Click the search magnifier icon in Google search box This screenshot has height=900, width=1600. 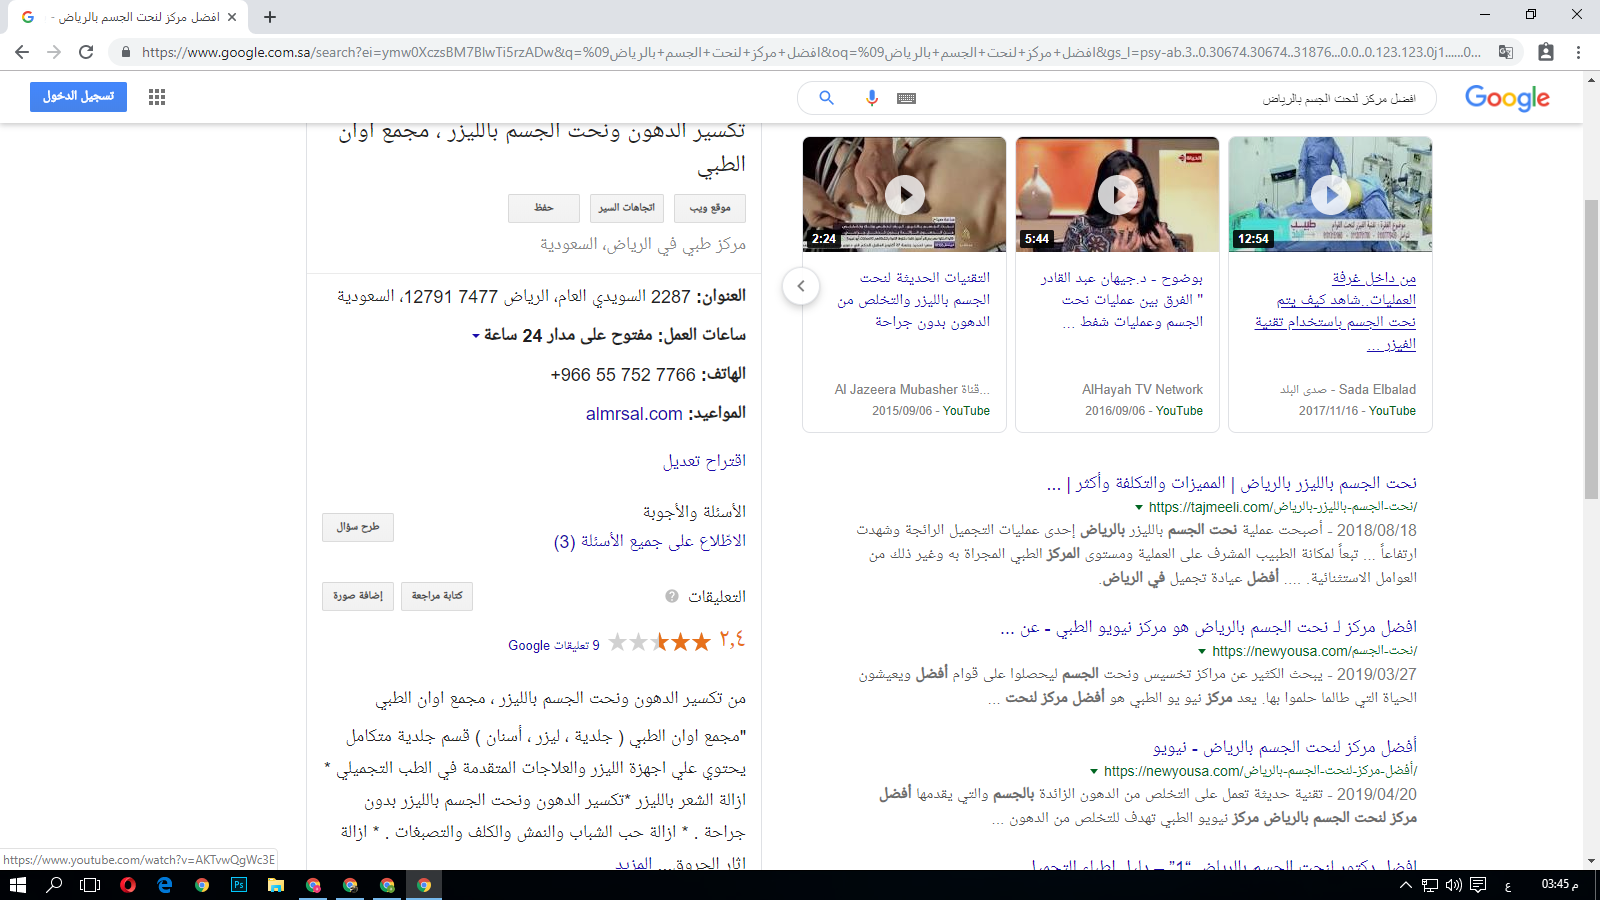point(826,98)
